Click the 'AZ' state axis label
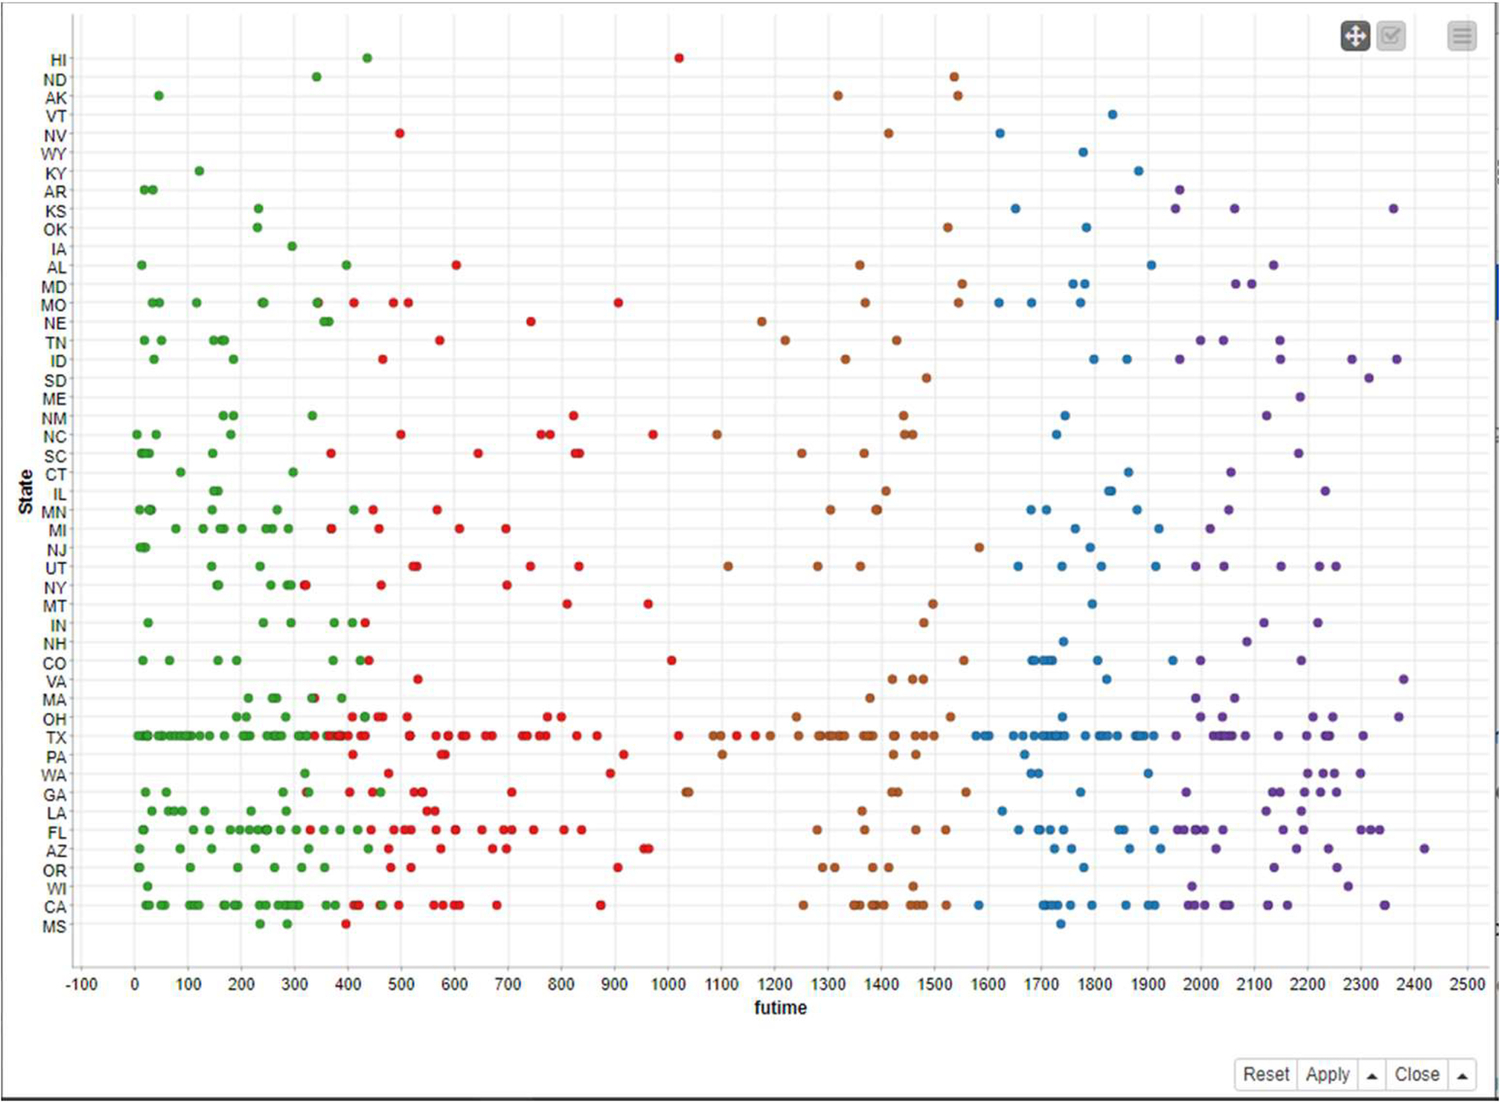1500x1102 pixels. [x=56, y=852]
